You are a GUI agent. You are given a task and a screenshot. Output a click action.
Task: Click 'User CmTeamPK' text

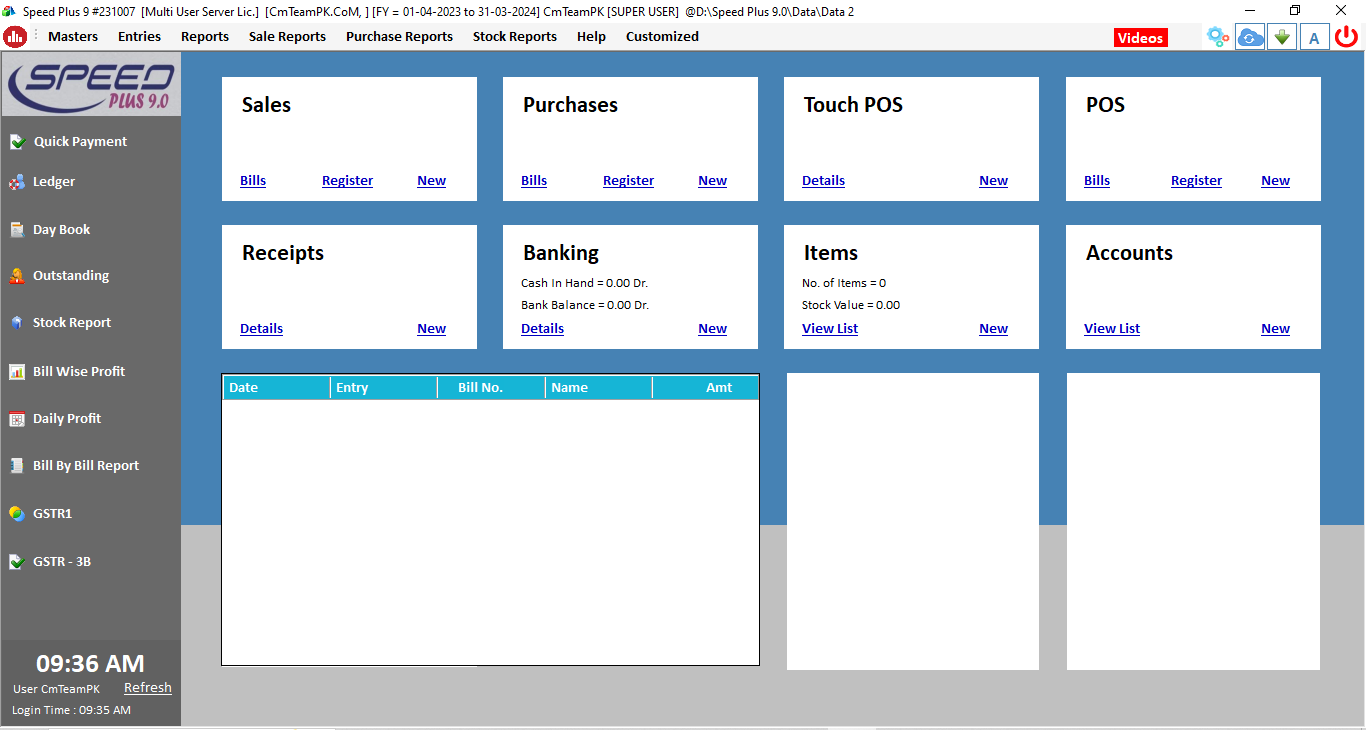click(57, 690)
